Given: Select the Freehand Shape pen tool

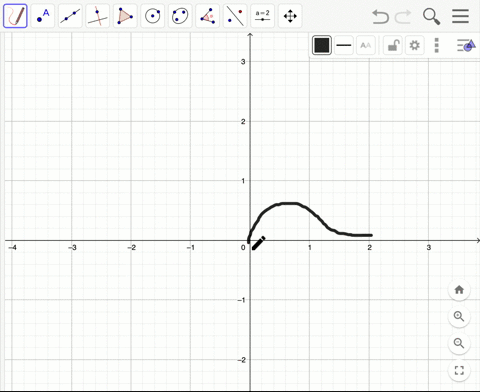Looking at the screenshot, I should pos(15,16).
